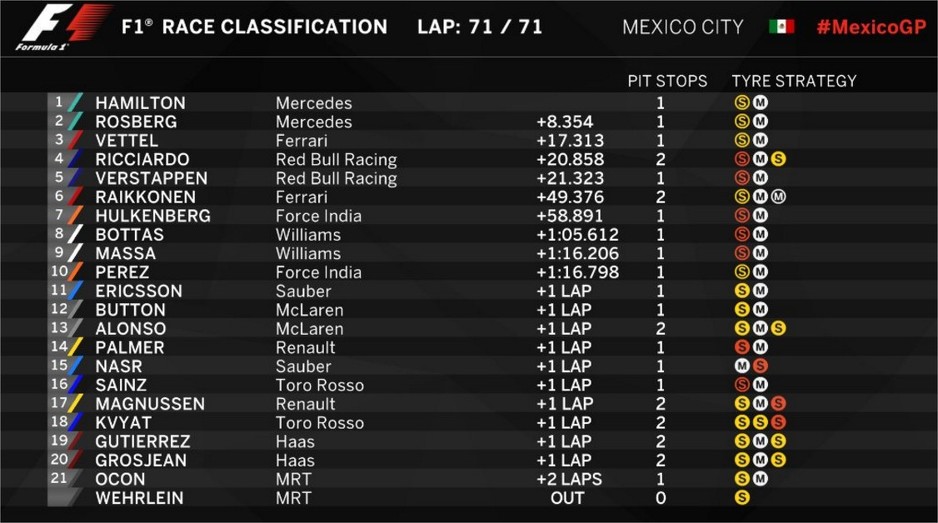Click Wehrlein's single soft tyre icon
Viewport: 938px width, 523px height.
pyautogui.click(x=742, y=497)
